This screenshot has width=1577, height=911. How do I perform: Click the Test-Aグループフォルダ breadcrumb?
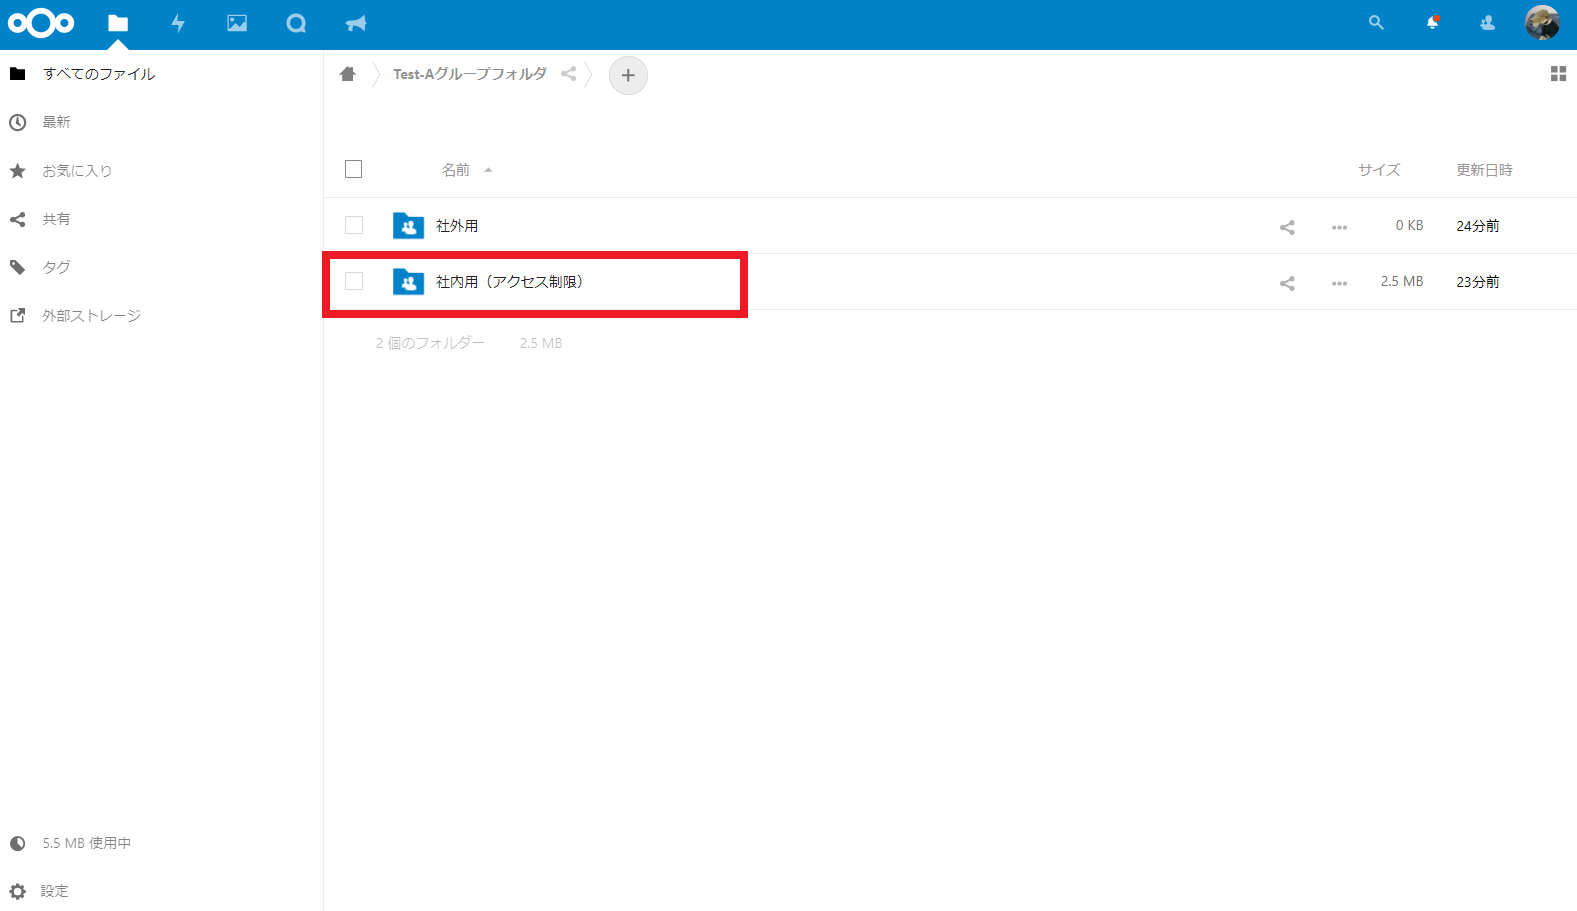point(470,74)
